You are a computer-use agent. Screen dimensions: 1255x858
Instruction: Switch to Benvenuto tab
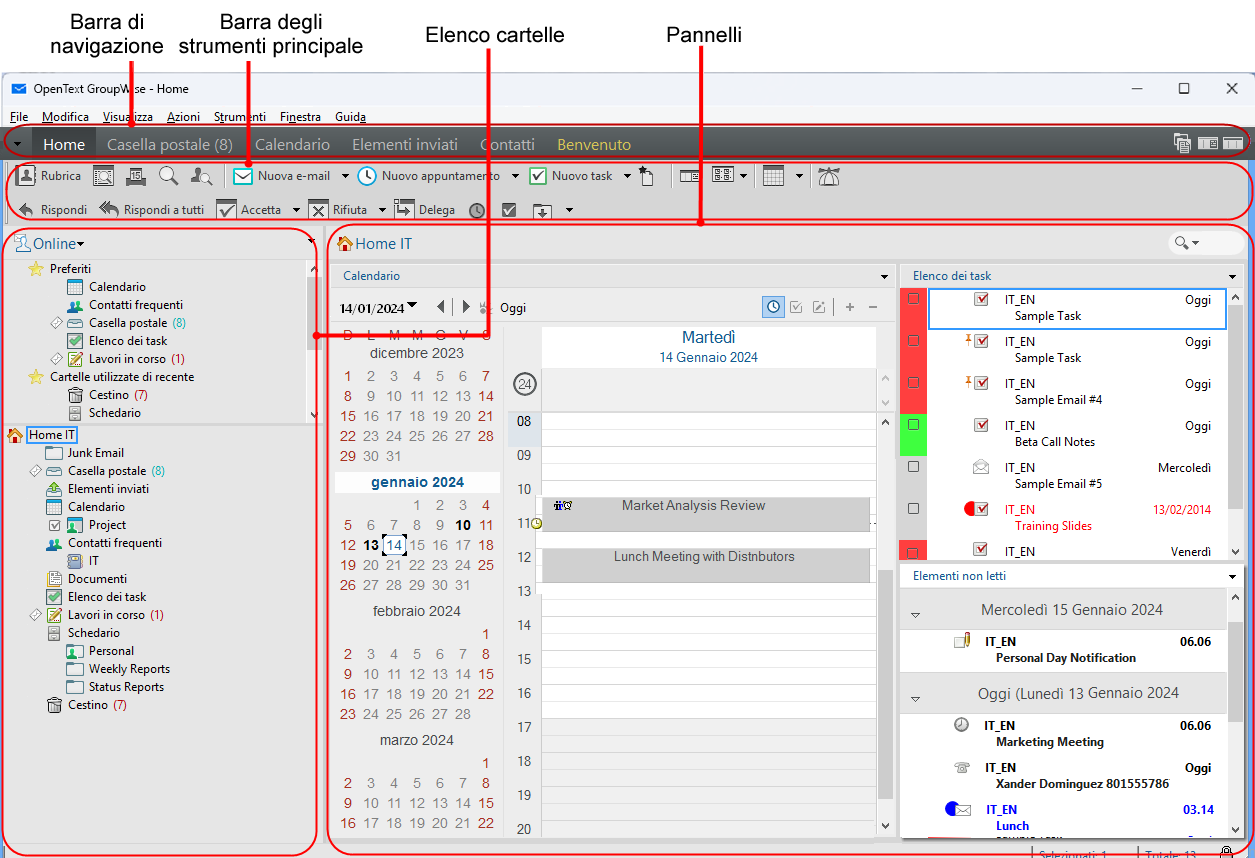point(594,144)
